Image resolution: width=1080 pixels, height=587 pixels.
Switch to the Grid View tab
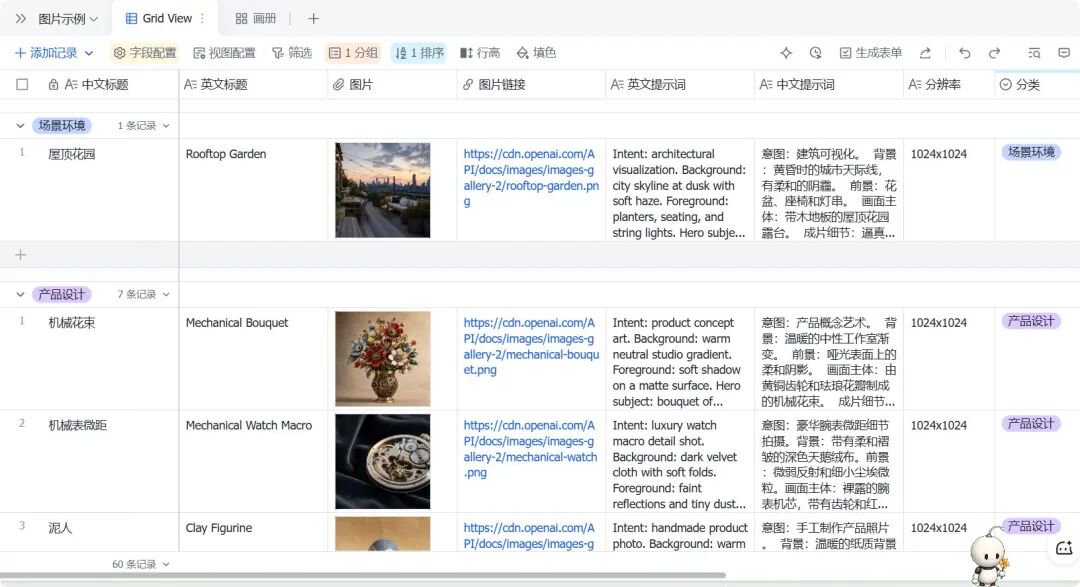point(158,19)
